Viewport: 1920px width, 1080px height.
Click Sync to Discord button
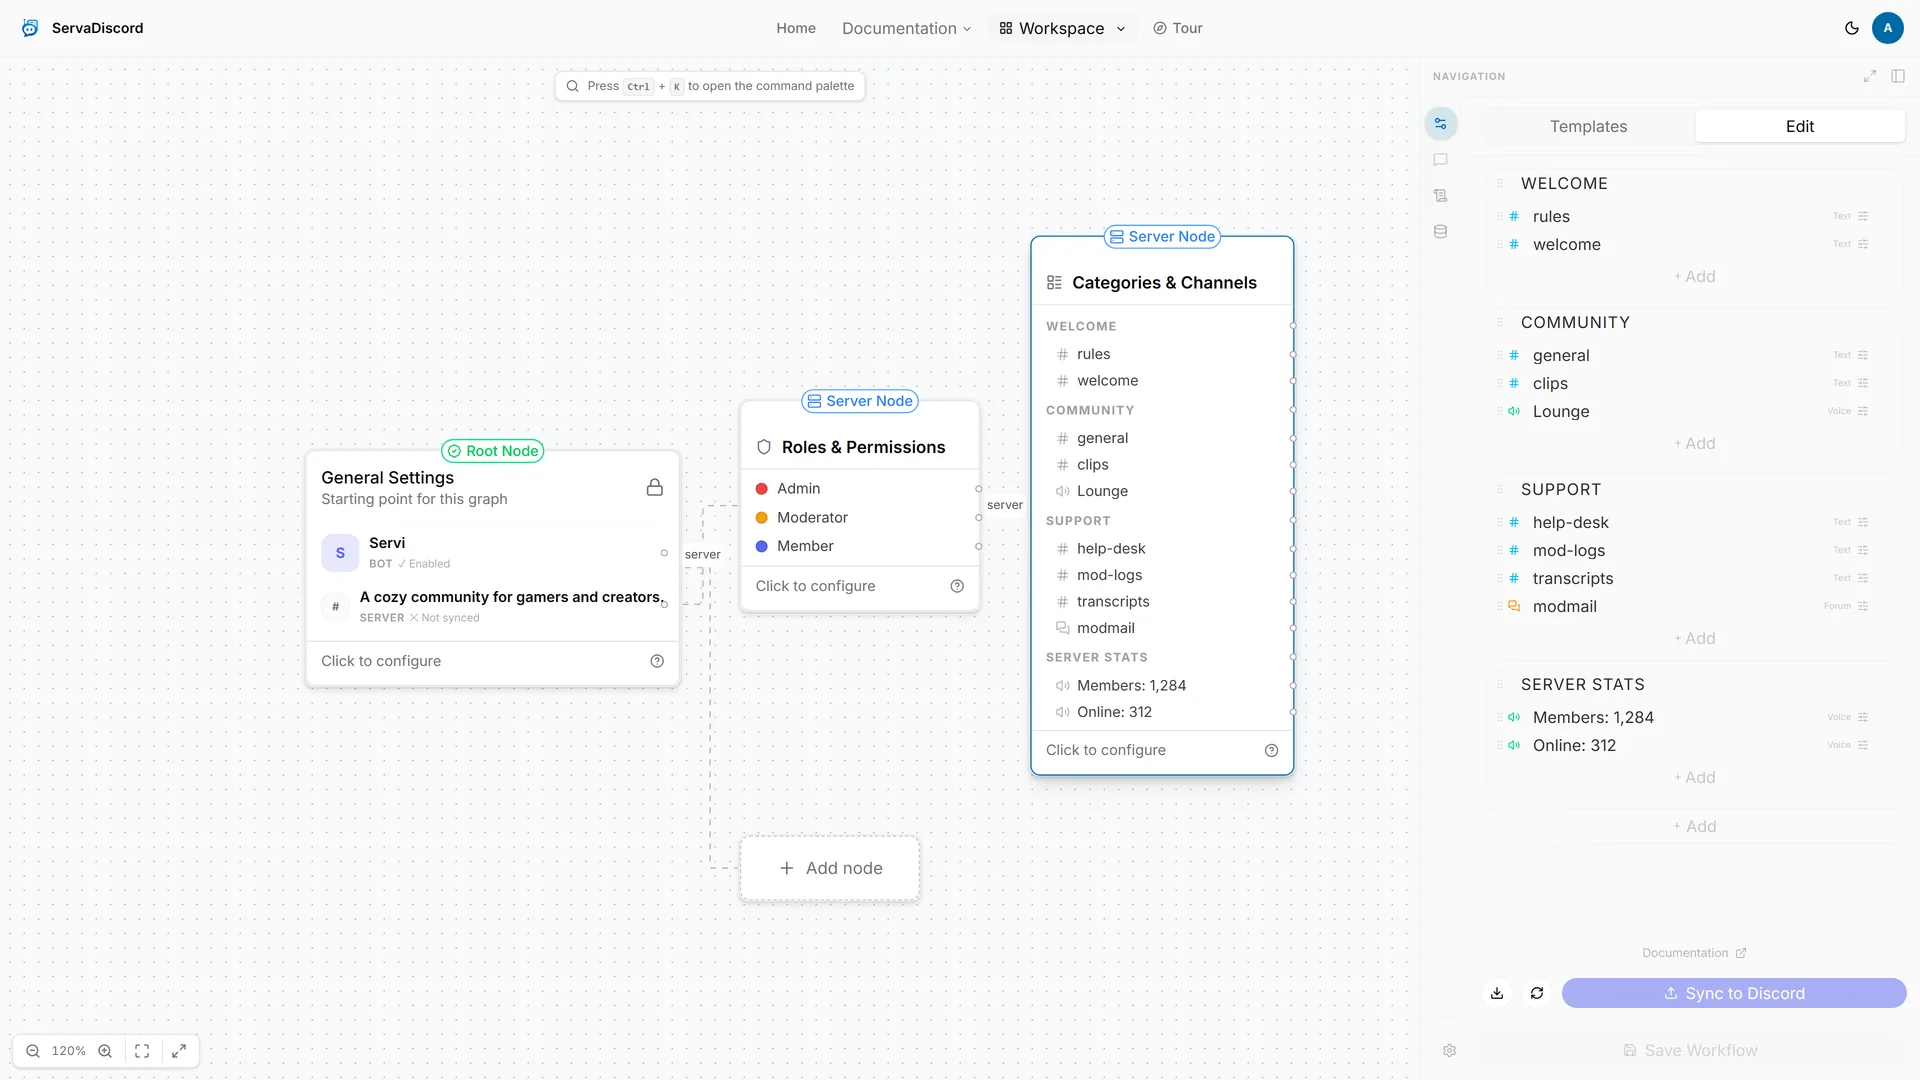click(x=1734, y=993)
